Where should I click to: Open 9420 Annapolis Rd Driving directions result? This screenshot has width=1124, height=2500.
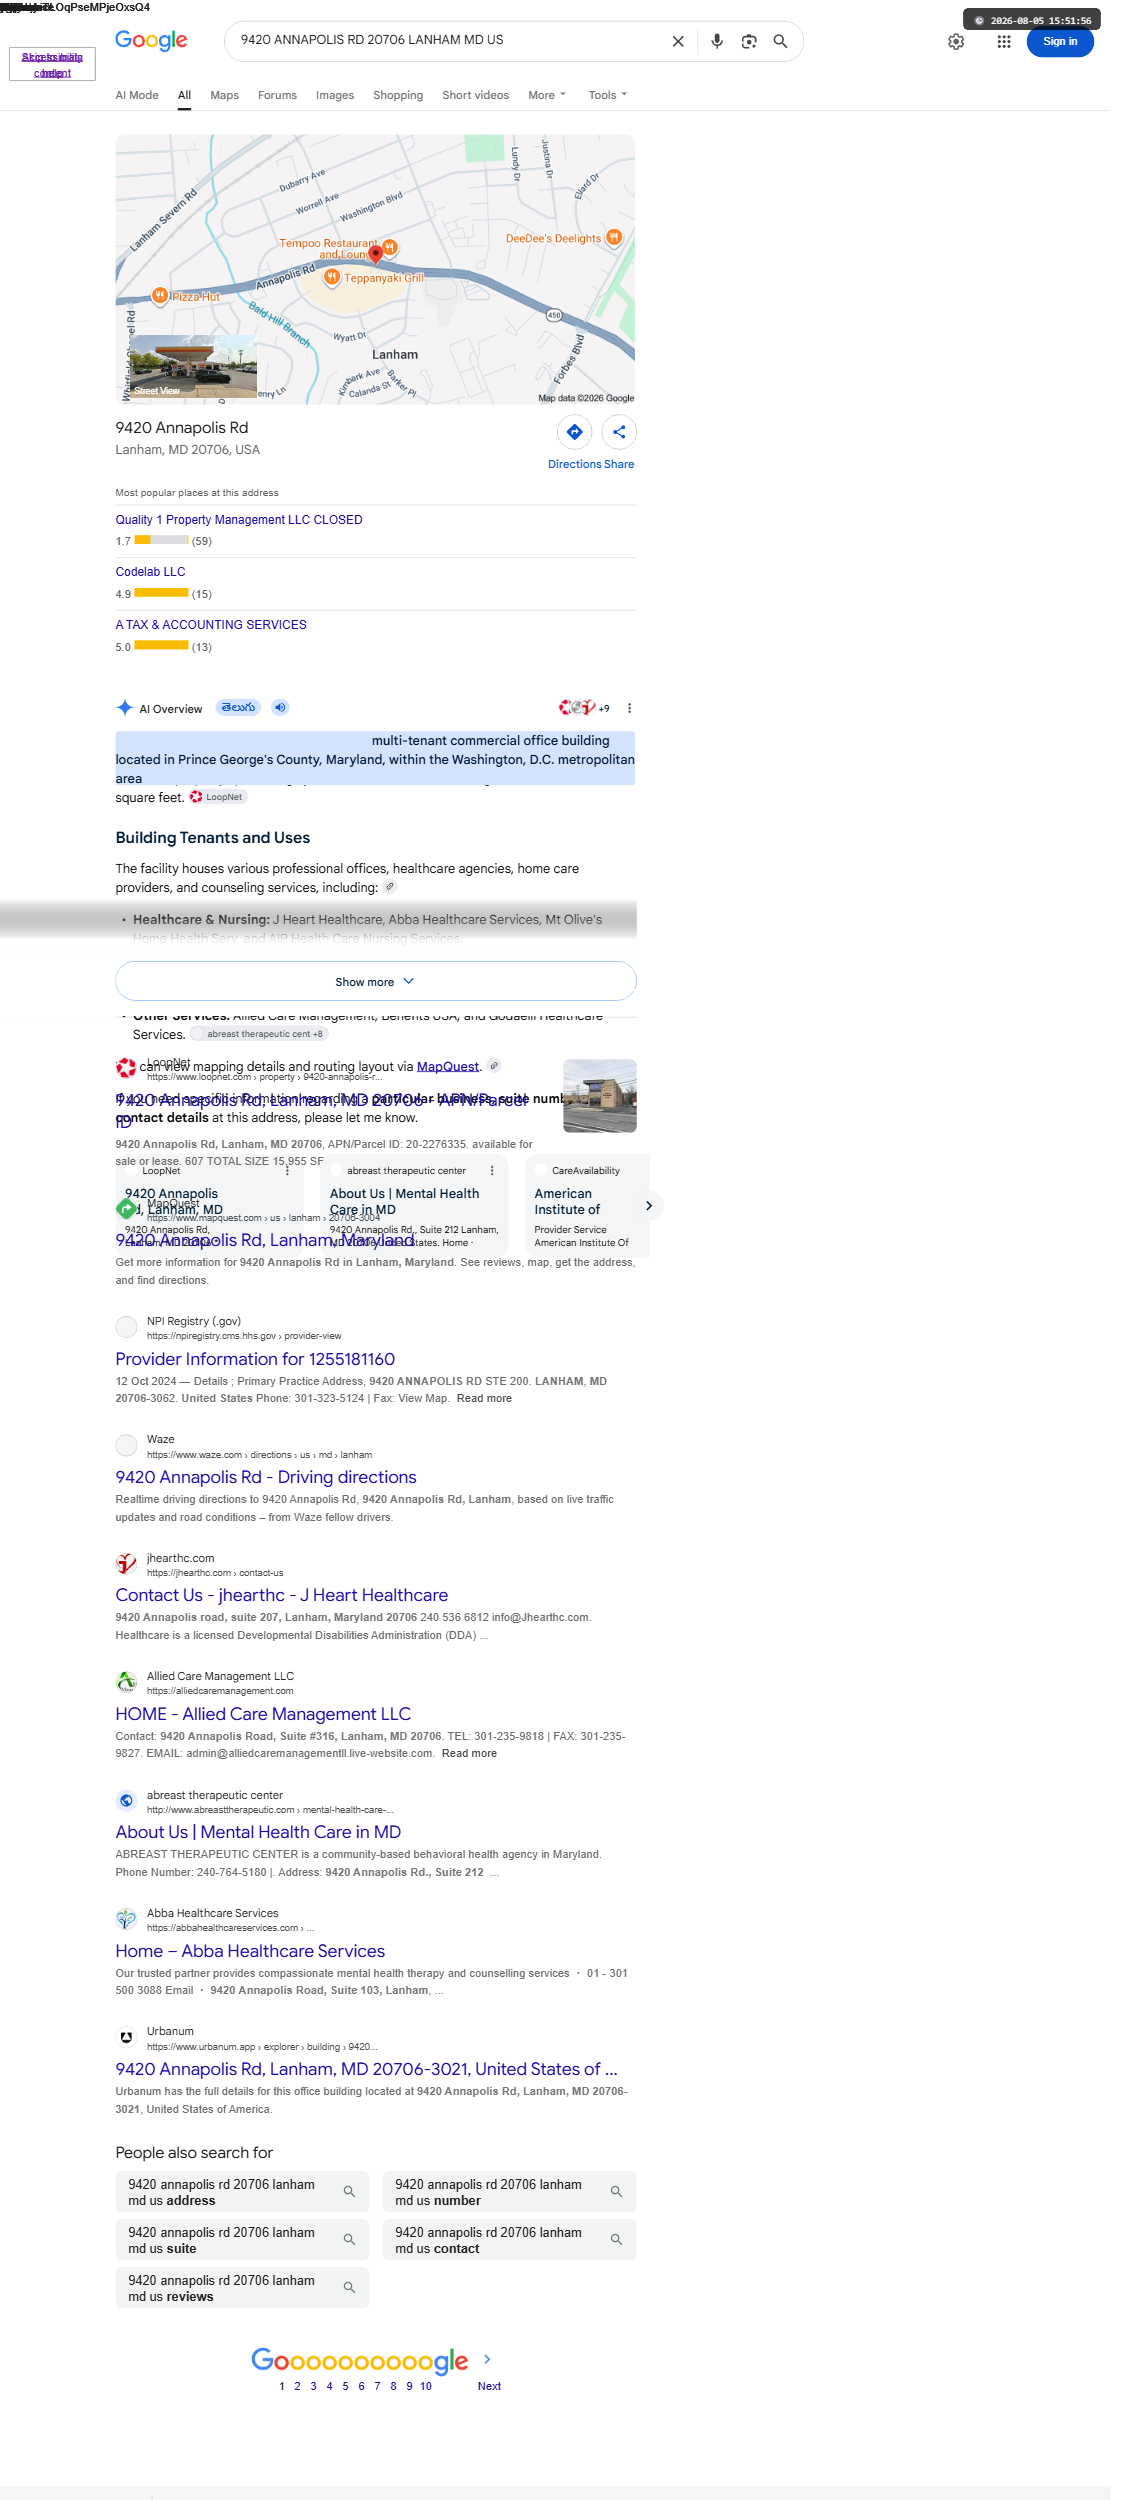point(266,1477)
